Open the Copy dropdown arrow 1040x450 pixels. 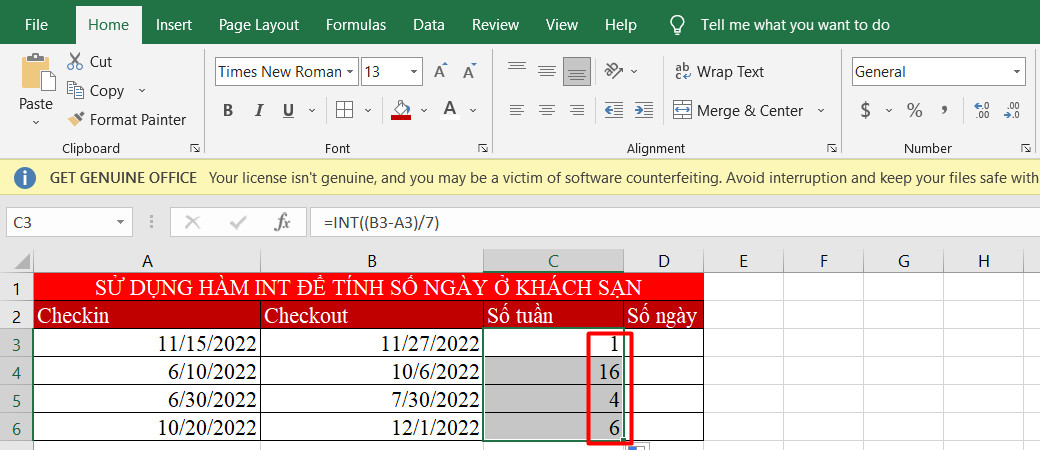click(141, 91)
